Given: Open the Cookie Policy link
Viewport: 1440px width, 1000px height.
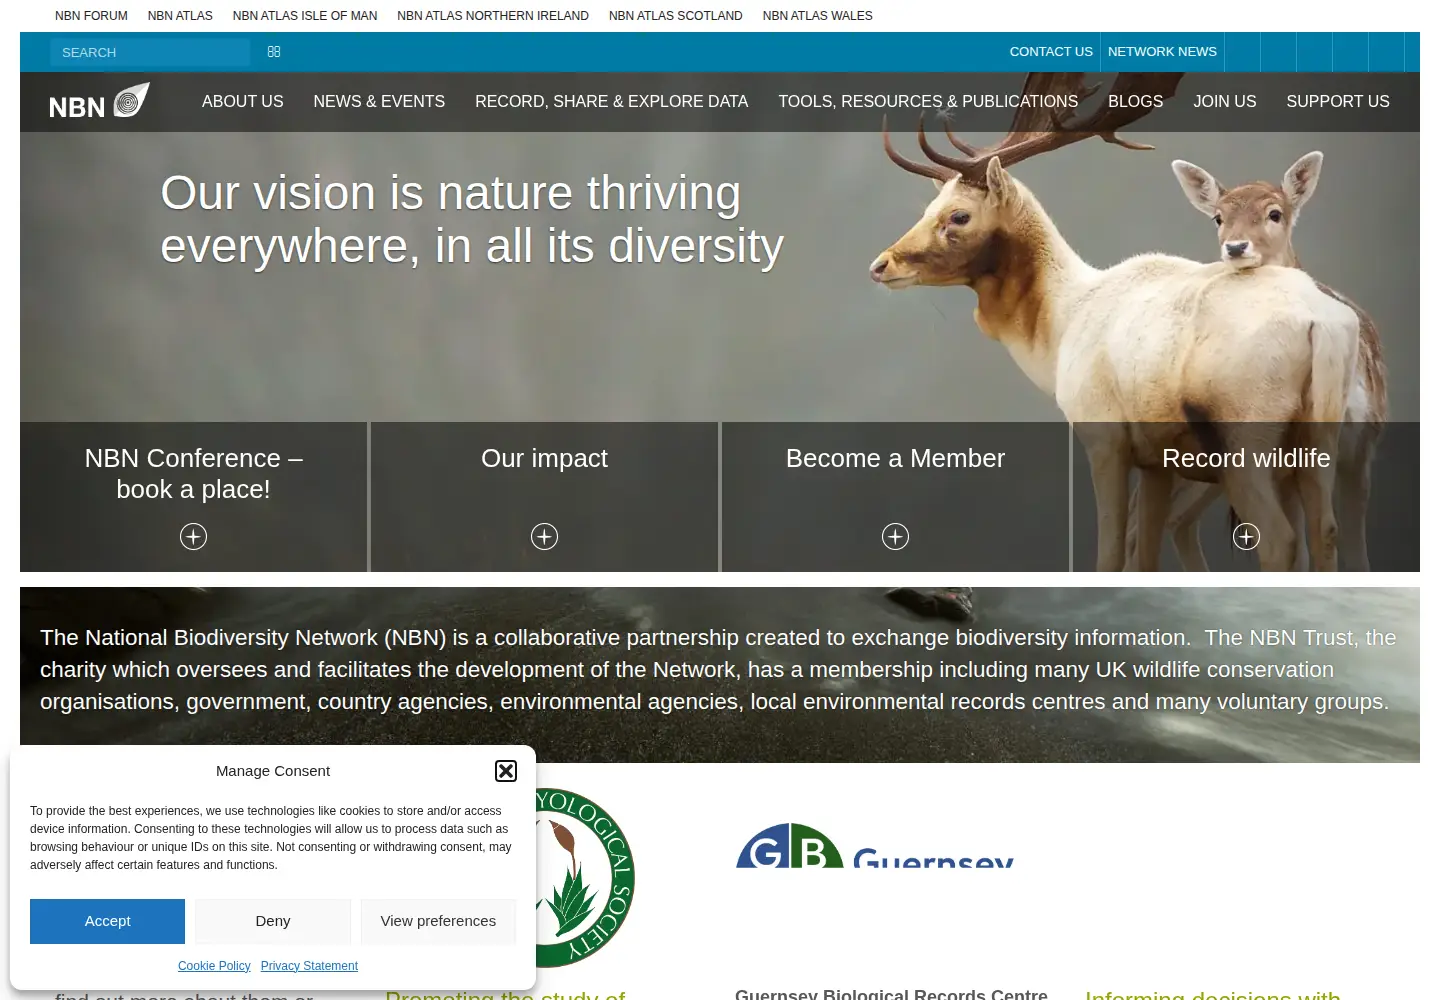Looking at the screenshot, I should point(214,966).
